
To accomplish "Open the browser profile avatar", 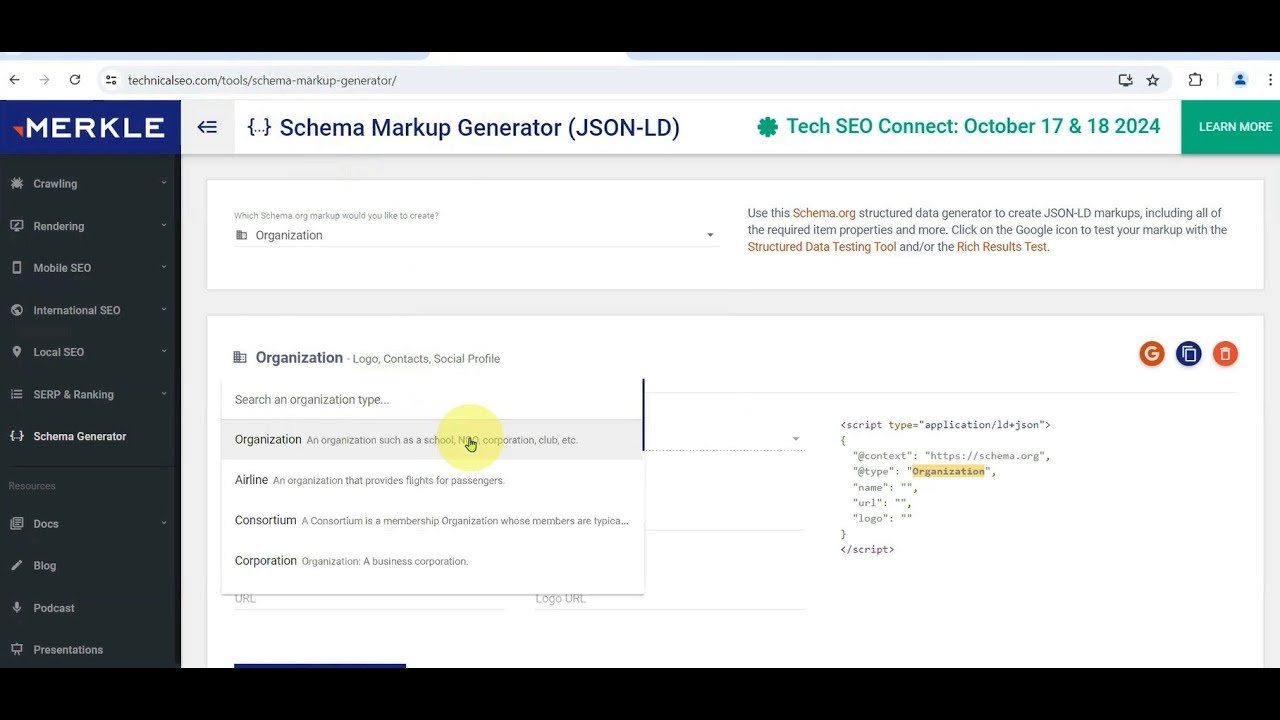I will click(1240, 80).
